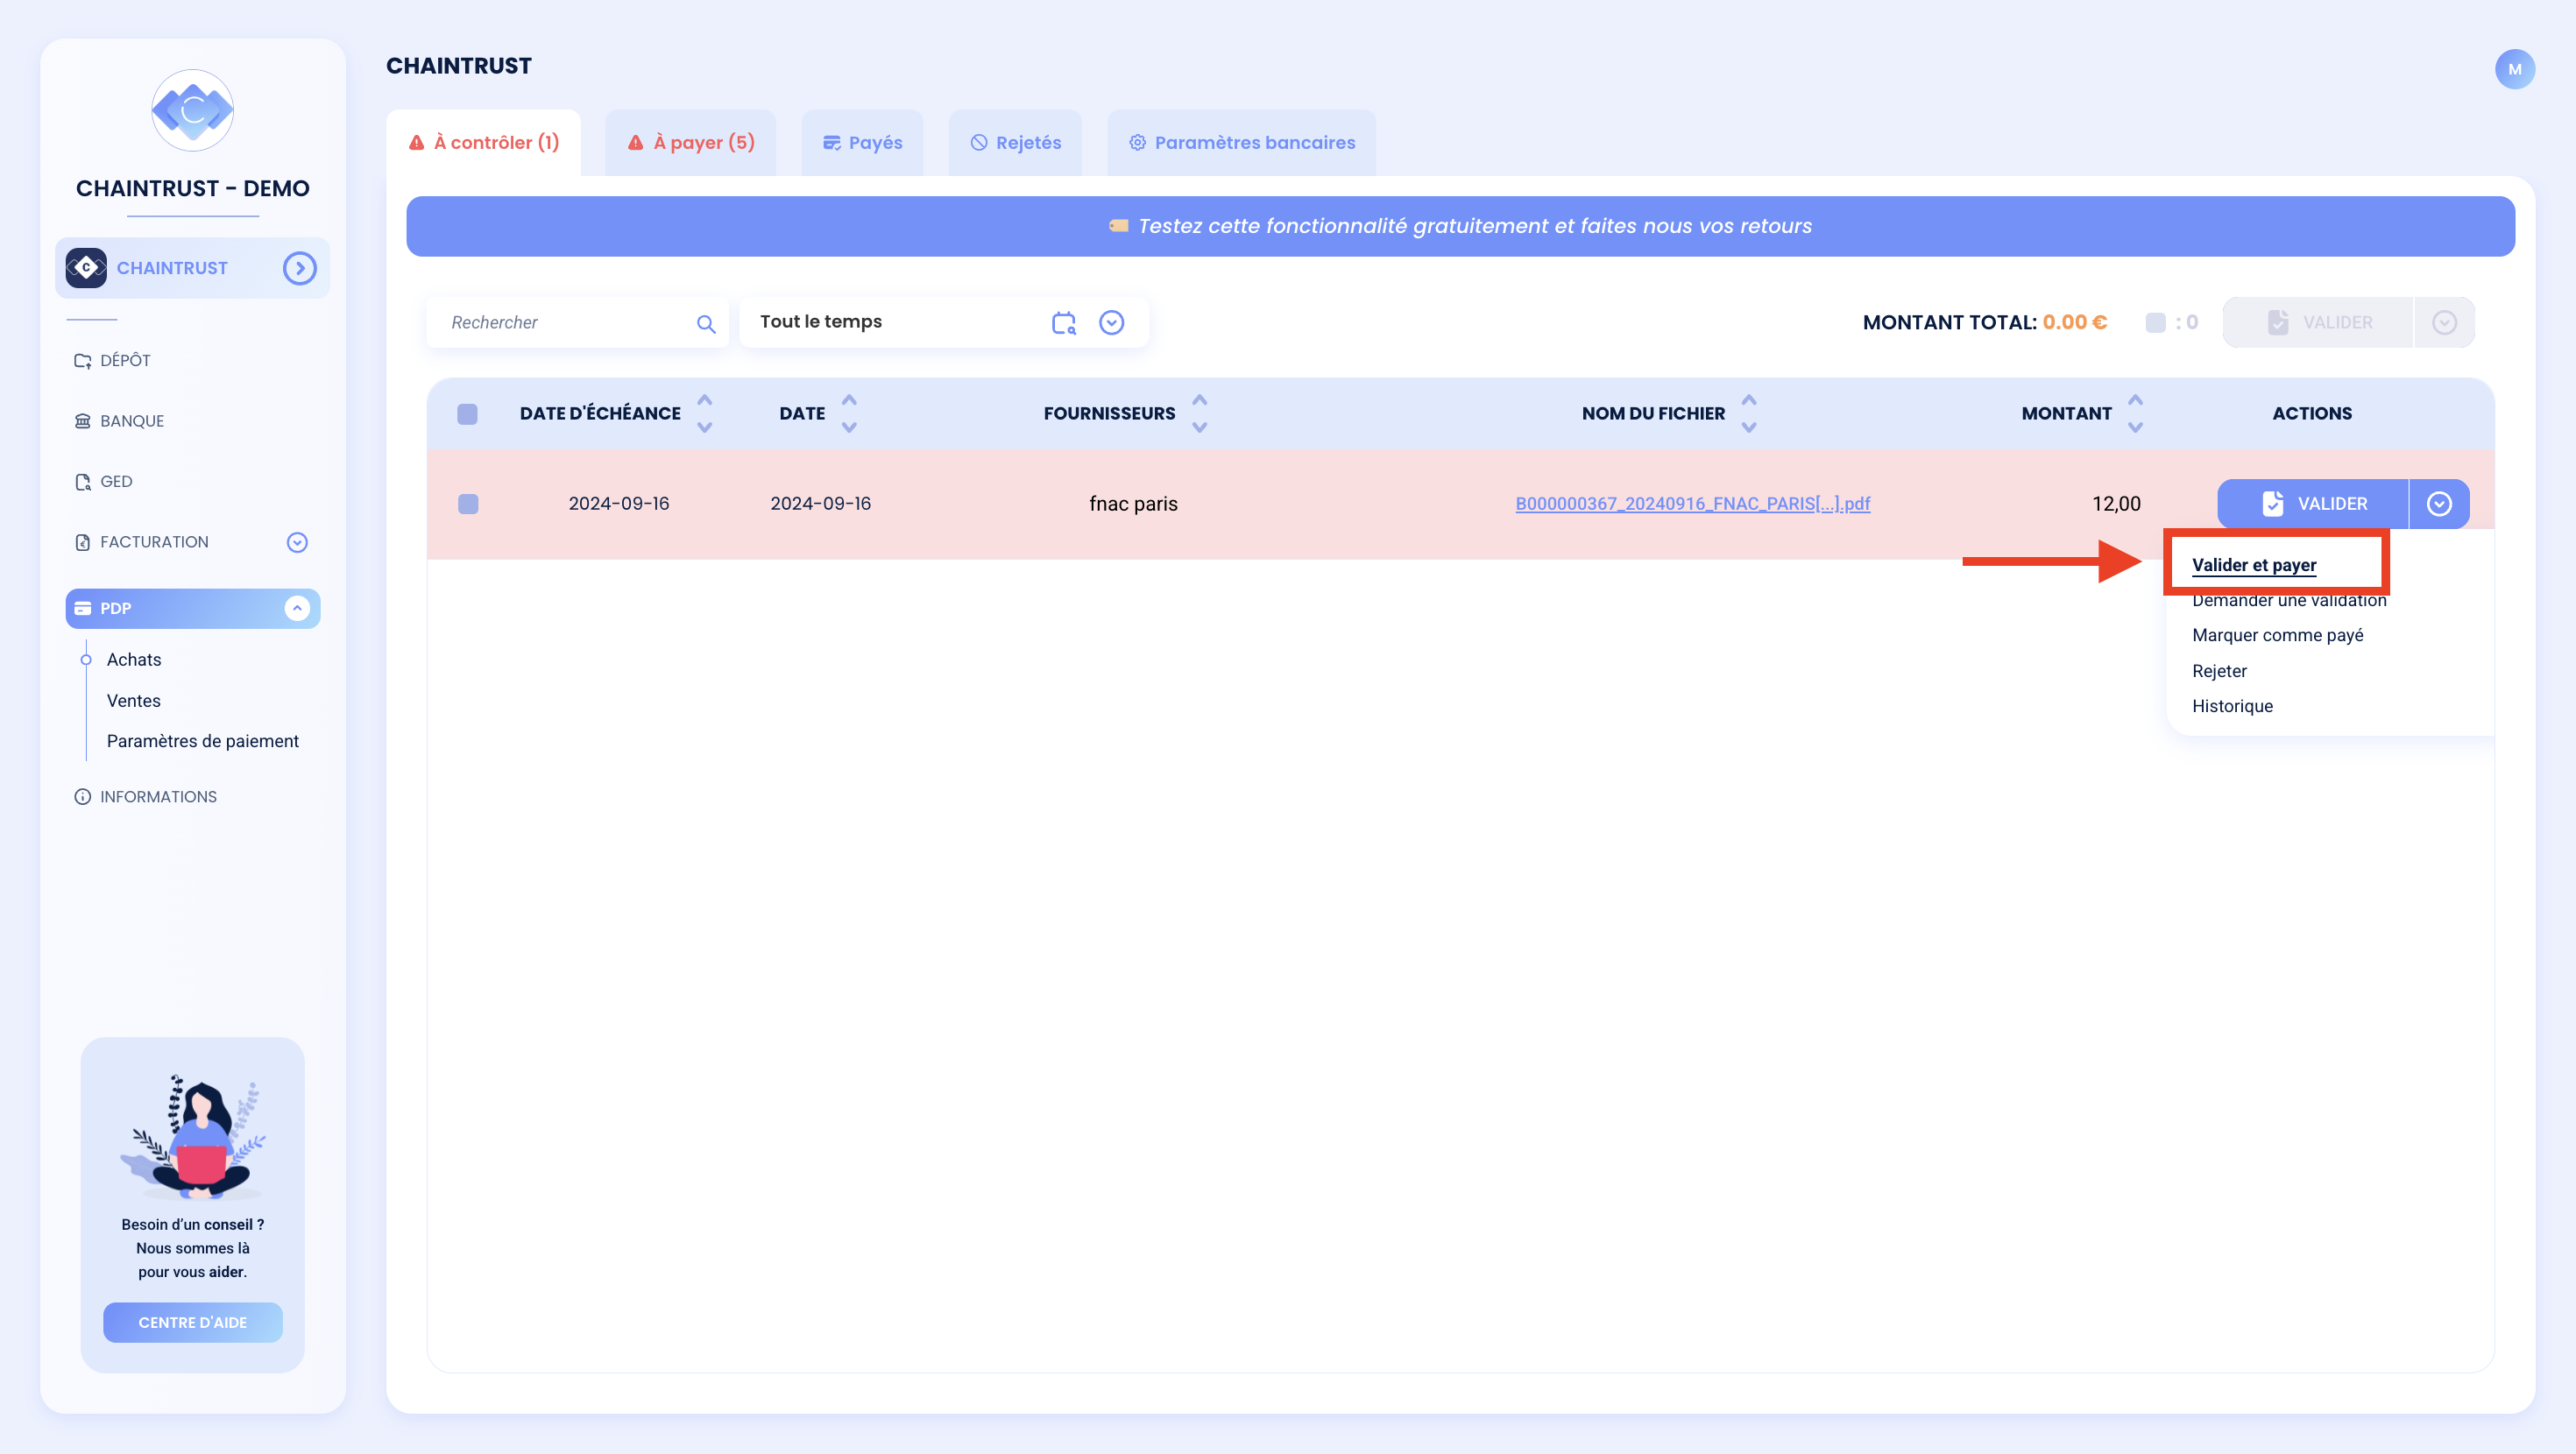Click the selected count checkbox indicator

point(2156,322)
